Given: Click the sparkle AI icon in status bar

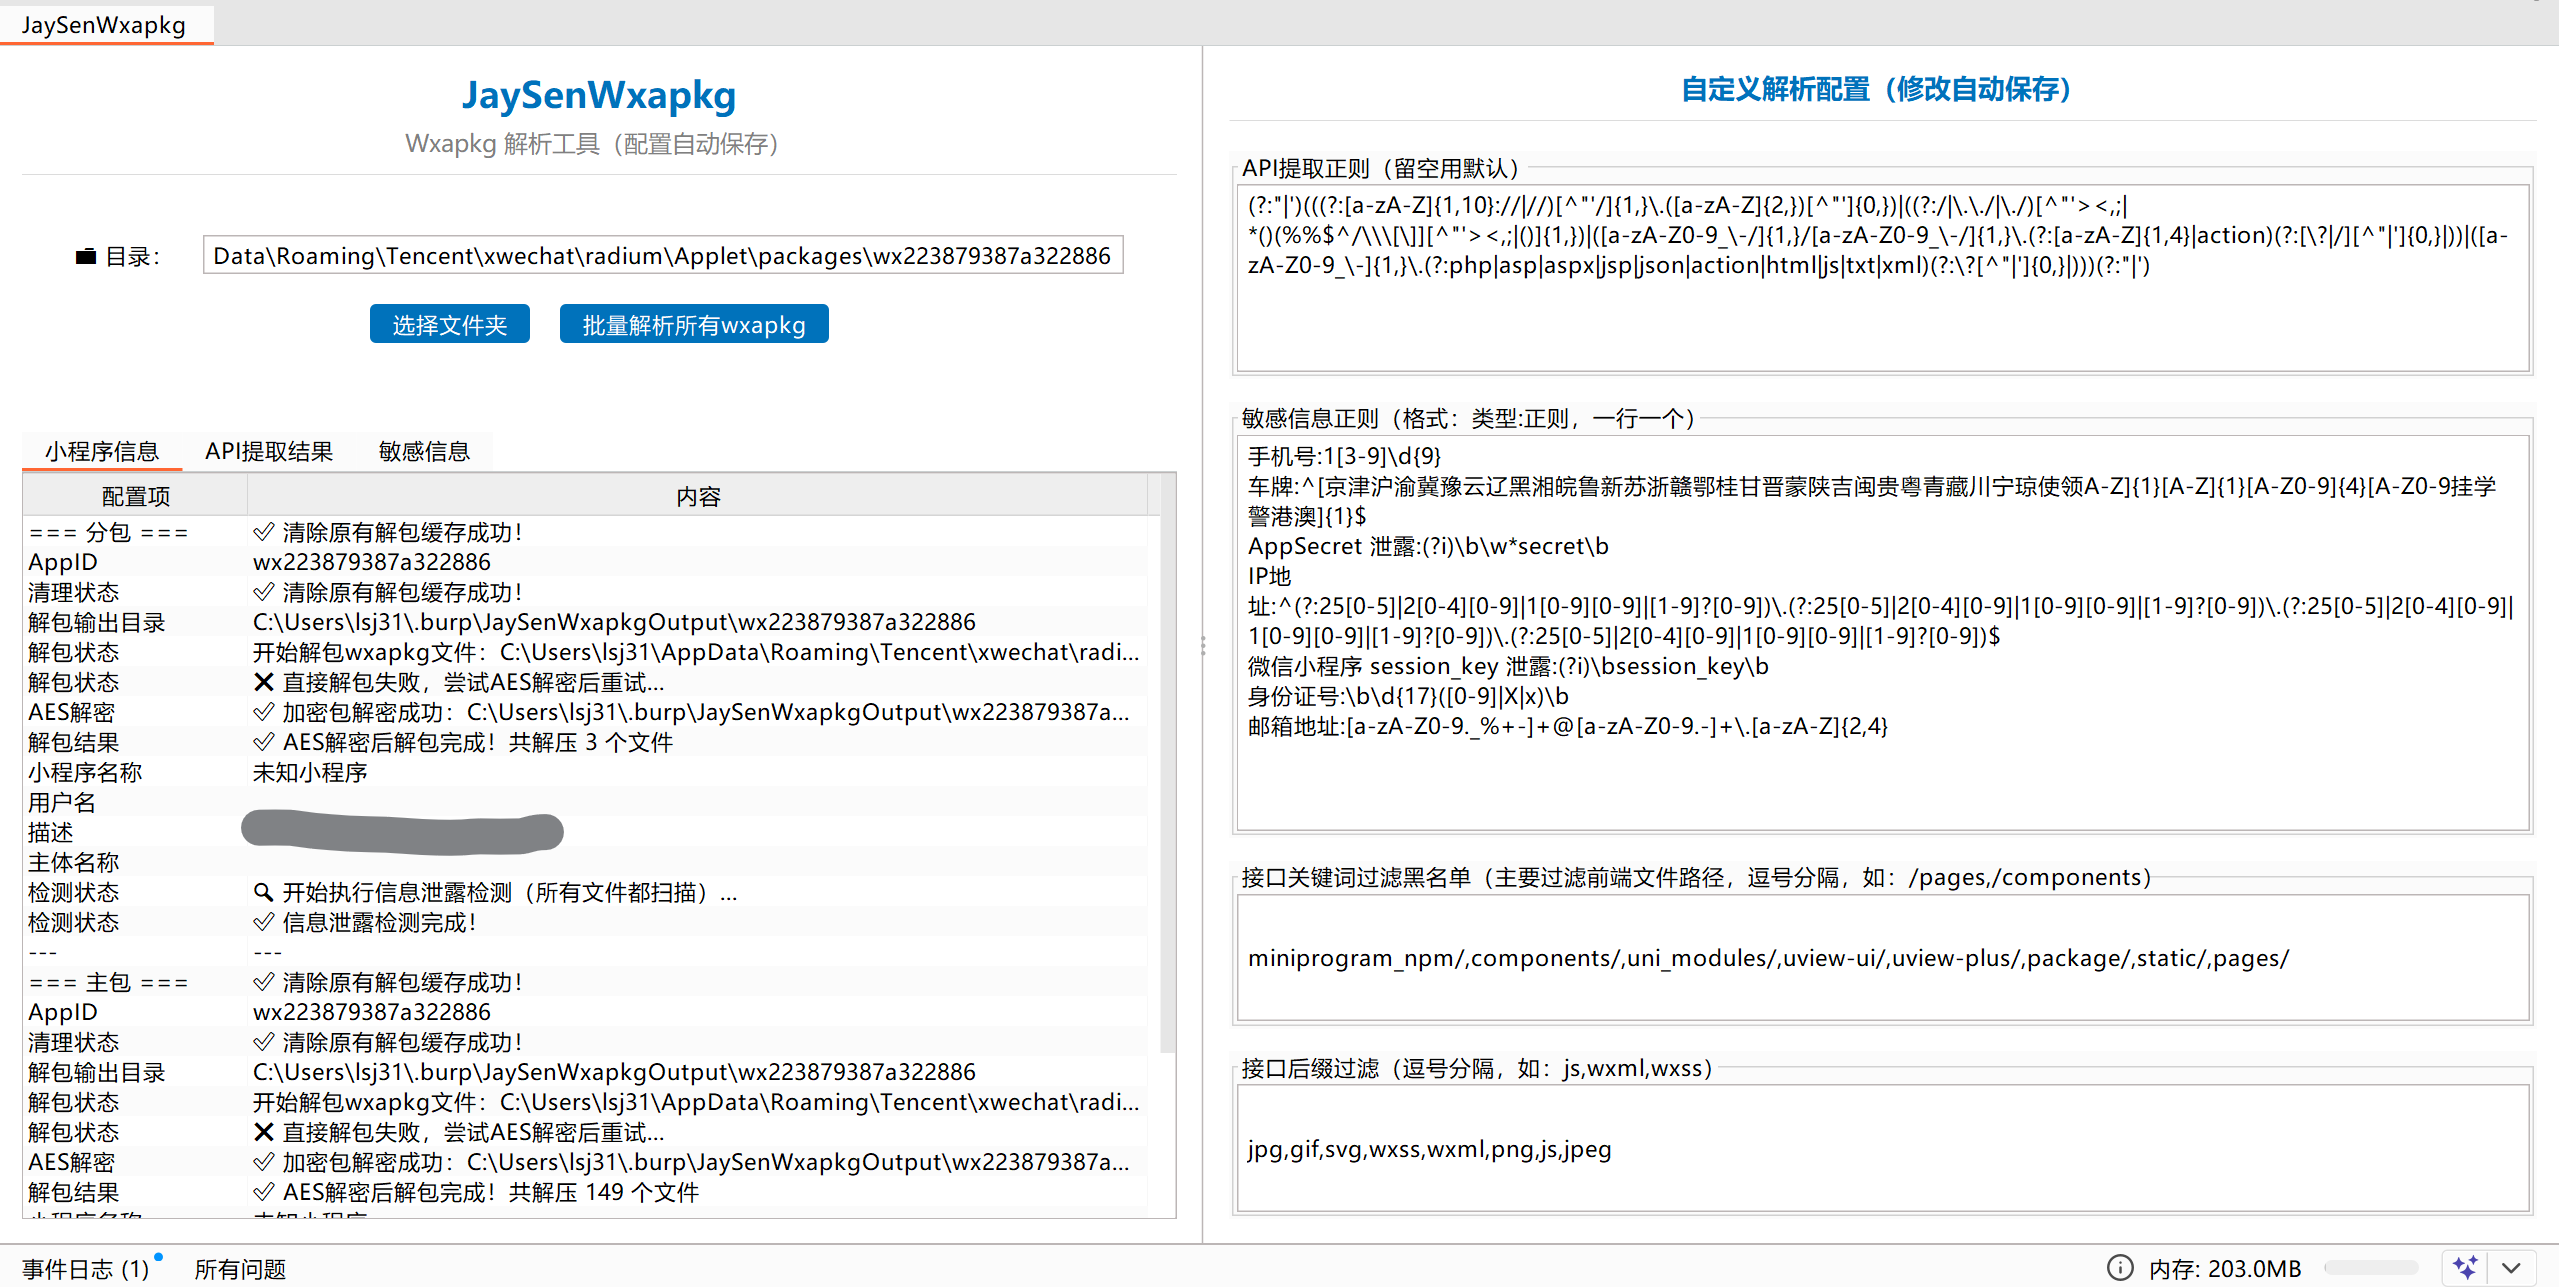Looking at the screenshot, I should (x=2466, y=1267).
